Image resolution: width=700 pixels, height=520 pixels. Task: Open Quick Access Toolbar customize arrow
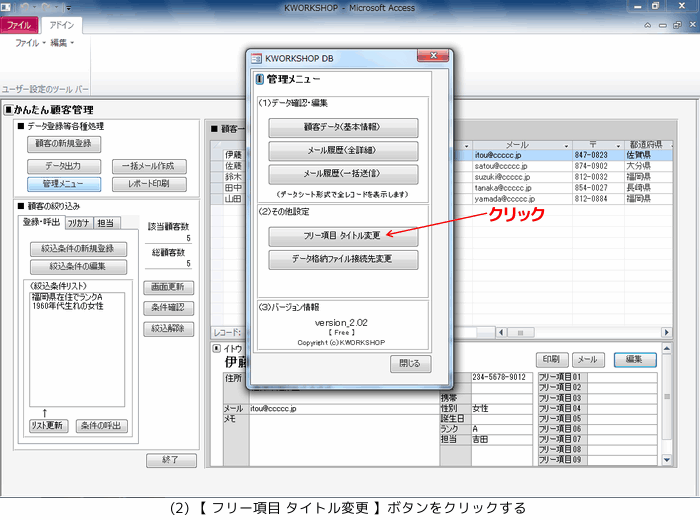(x=68, y=8)
